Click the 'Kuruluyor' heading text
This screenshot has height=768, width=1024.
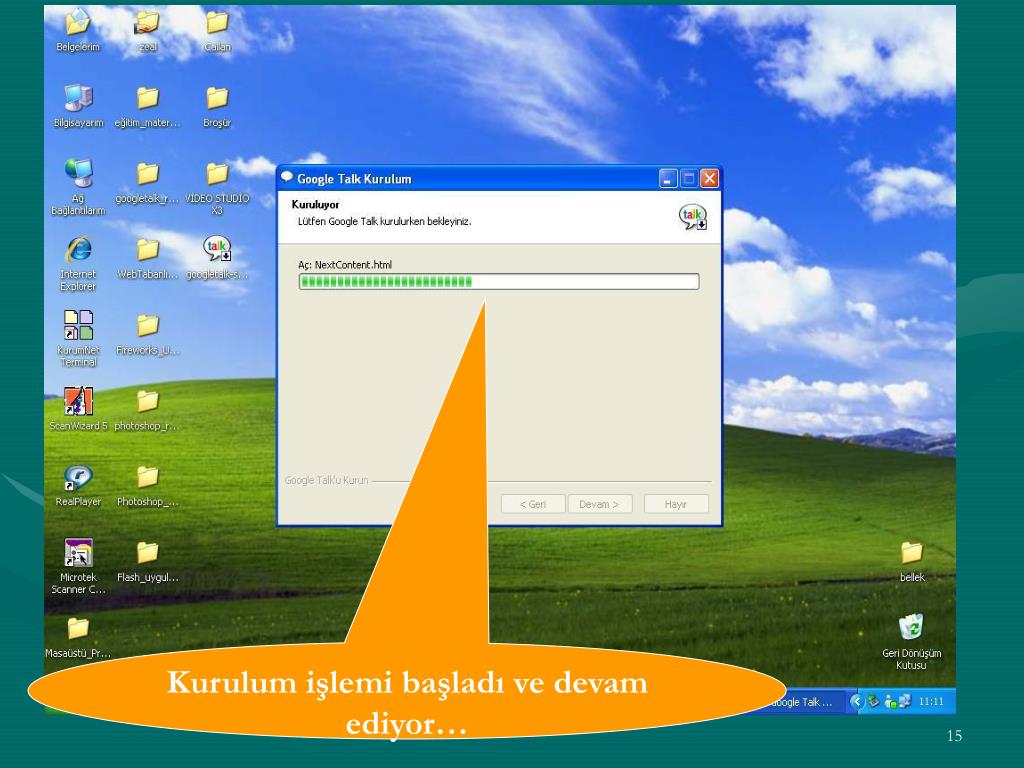(x=315, y=204)
